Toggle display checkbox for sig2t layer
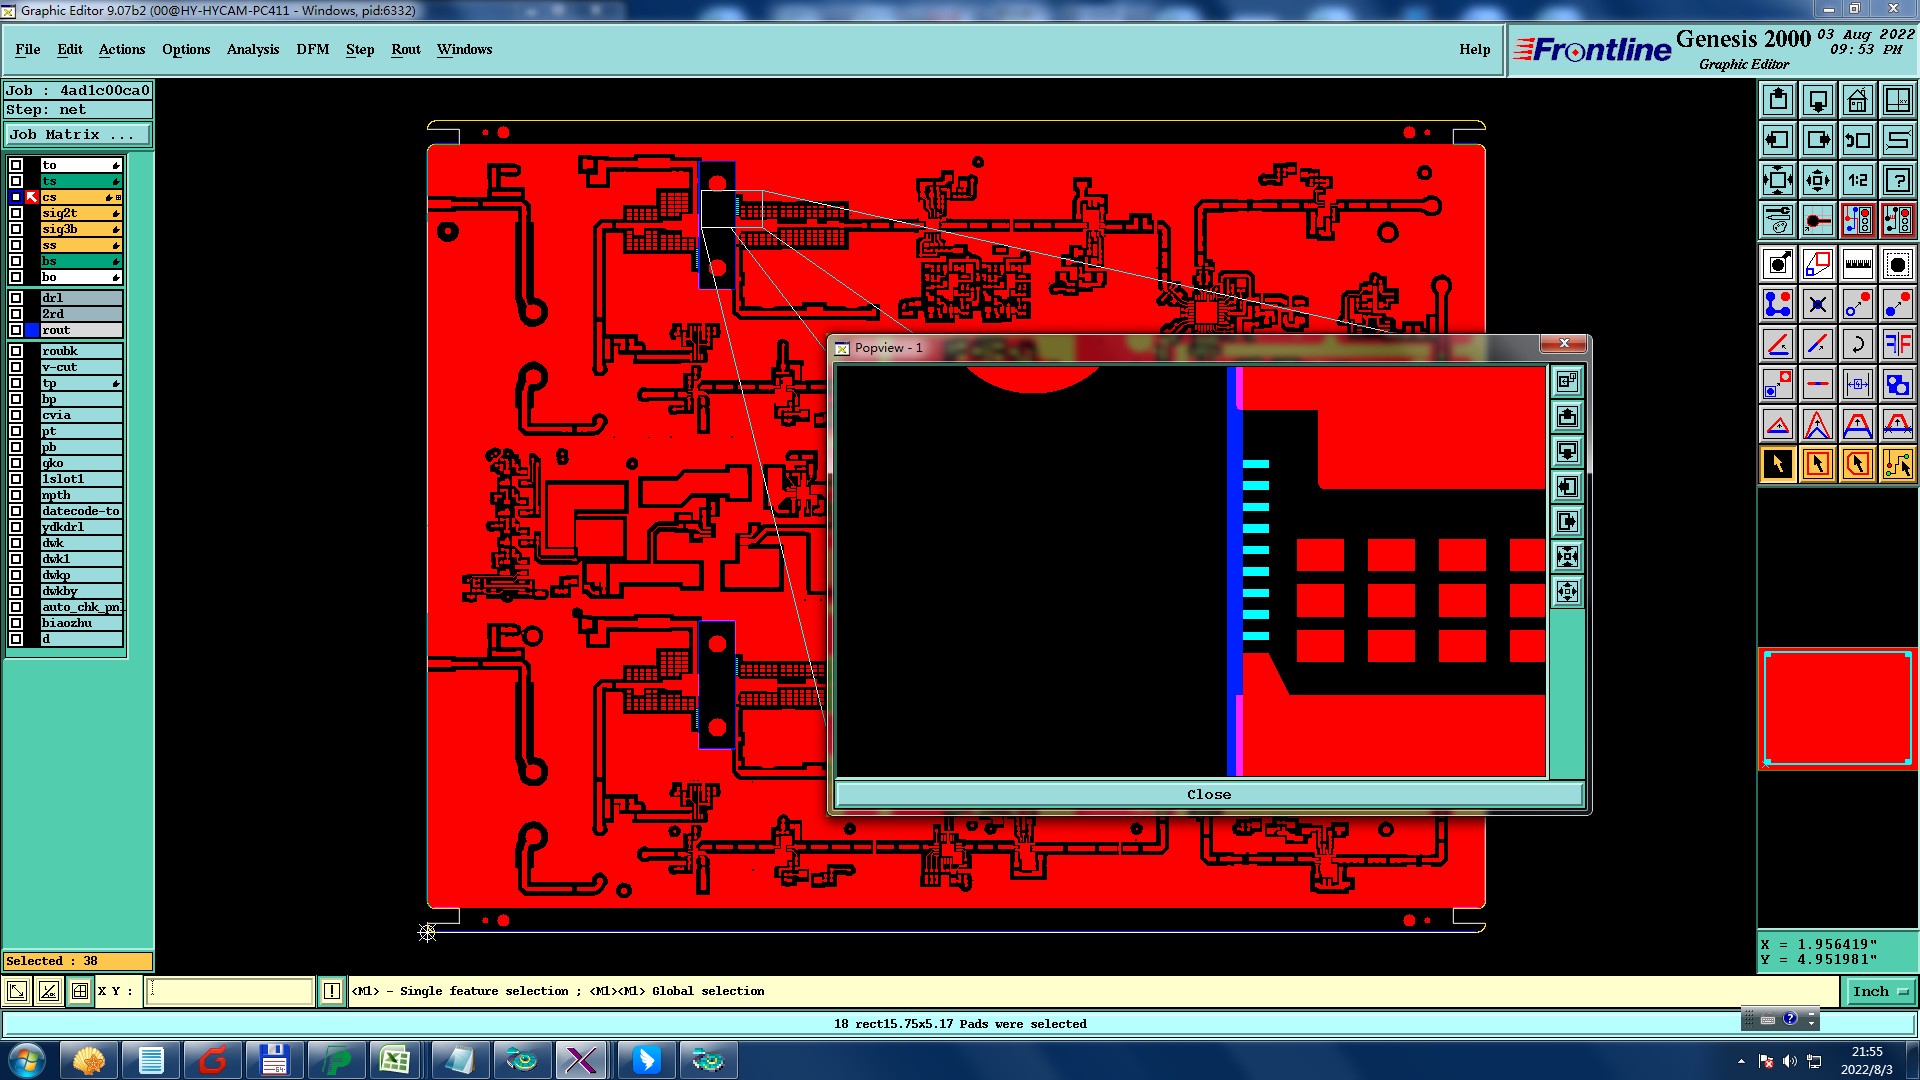Viewport: 1920px width, 1080px height. pos(16,213)
